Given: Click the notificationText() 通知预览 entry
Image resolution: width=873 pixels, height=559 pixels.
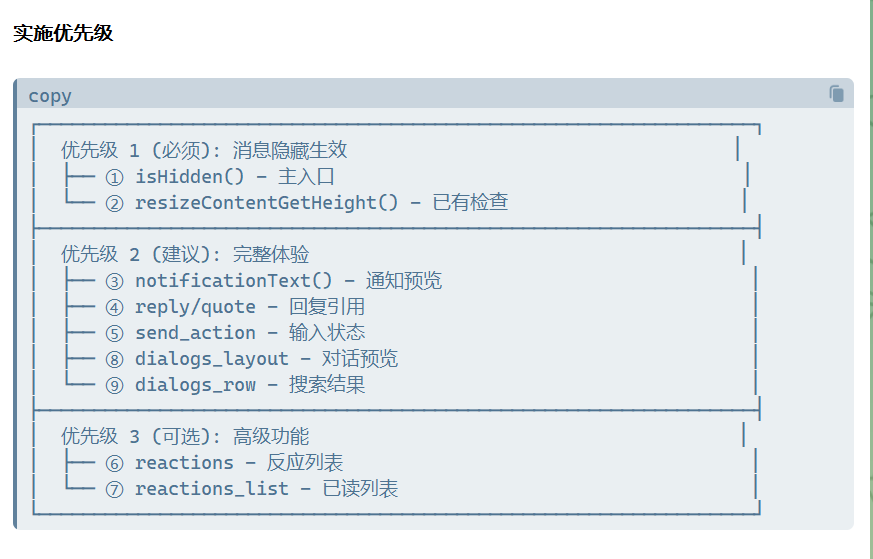Looking at the screenshot, I should (273, 281).
